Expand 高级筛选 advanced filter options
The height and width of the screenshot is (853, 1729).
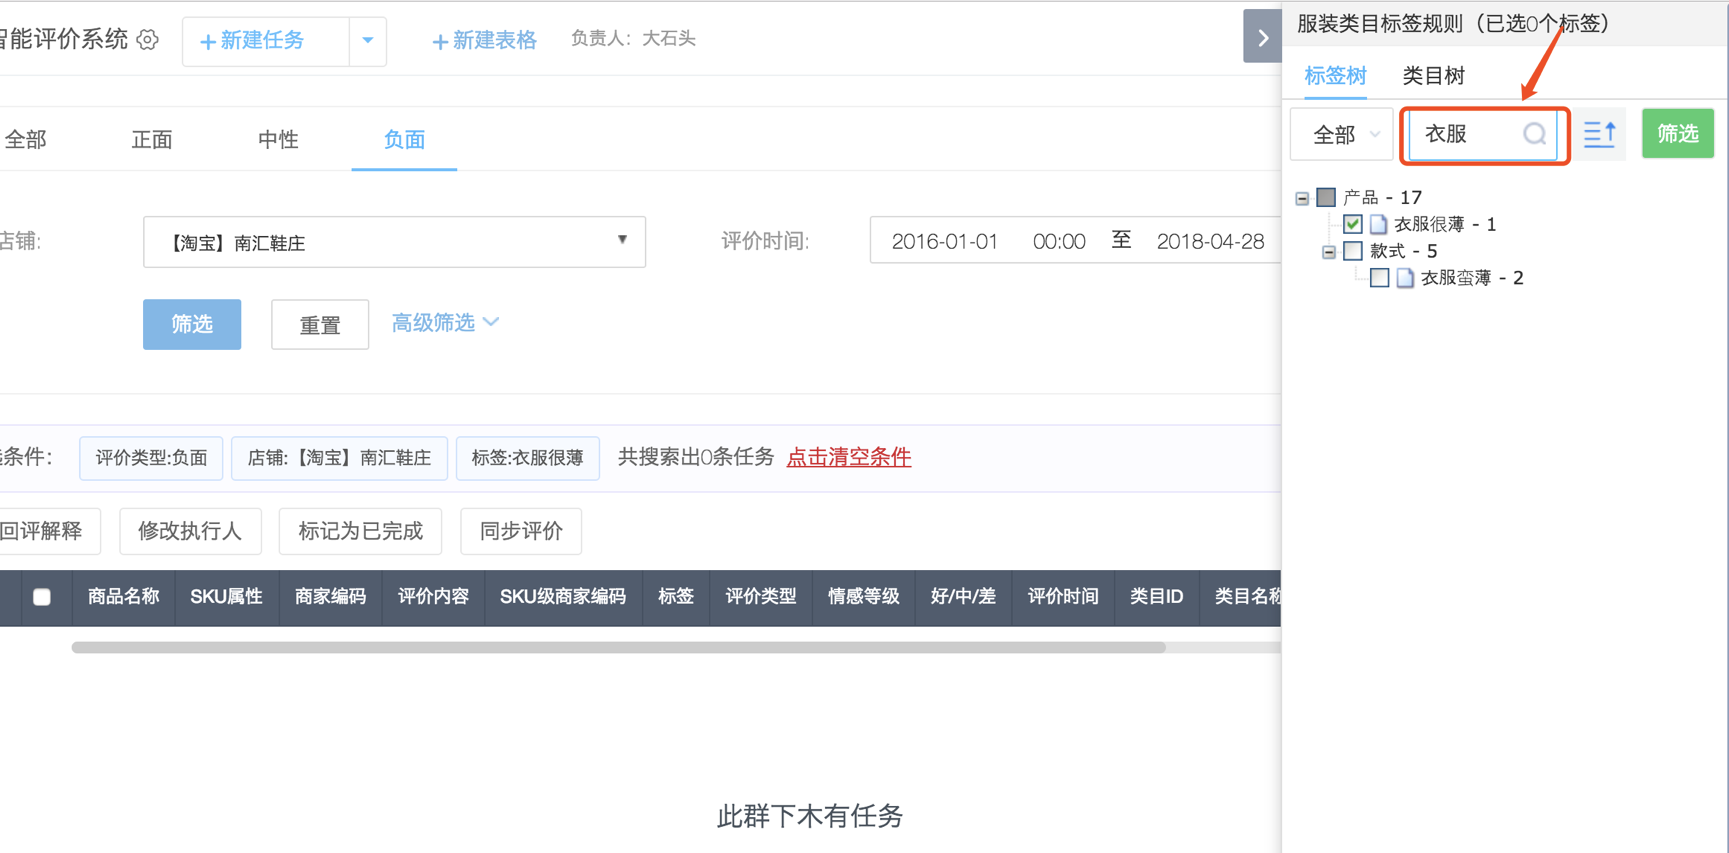[x=444, y=323]
